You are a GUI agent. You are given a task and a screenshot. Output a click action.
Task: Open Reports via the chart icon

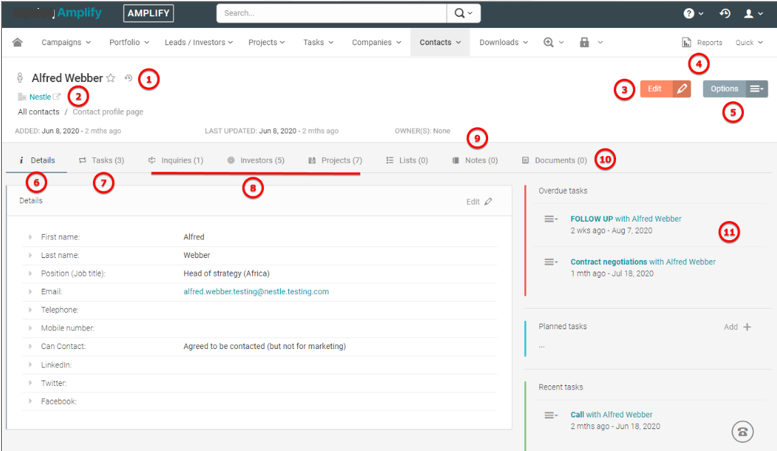pos(686,43)
